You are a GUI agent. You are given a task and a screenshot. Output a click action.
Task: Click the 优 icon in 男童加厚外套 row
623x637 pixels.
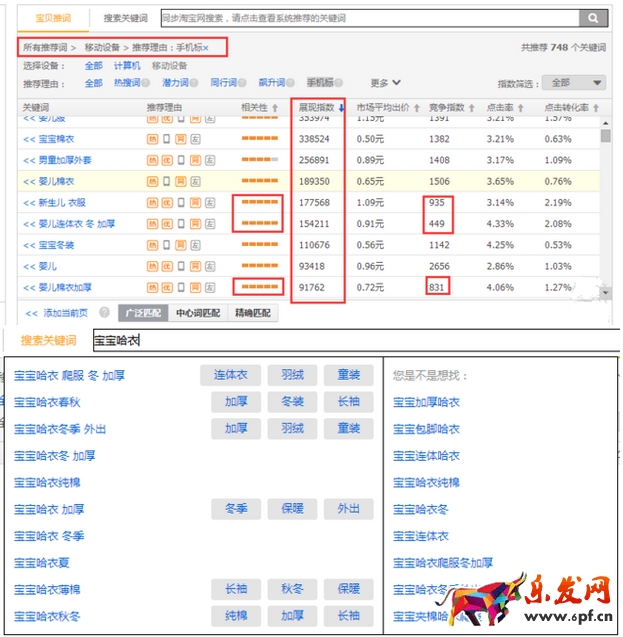coord(167,160)
